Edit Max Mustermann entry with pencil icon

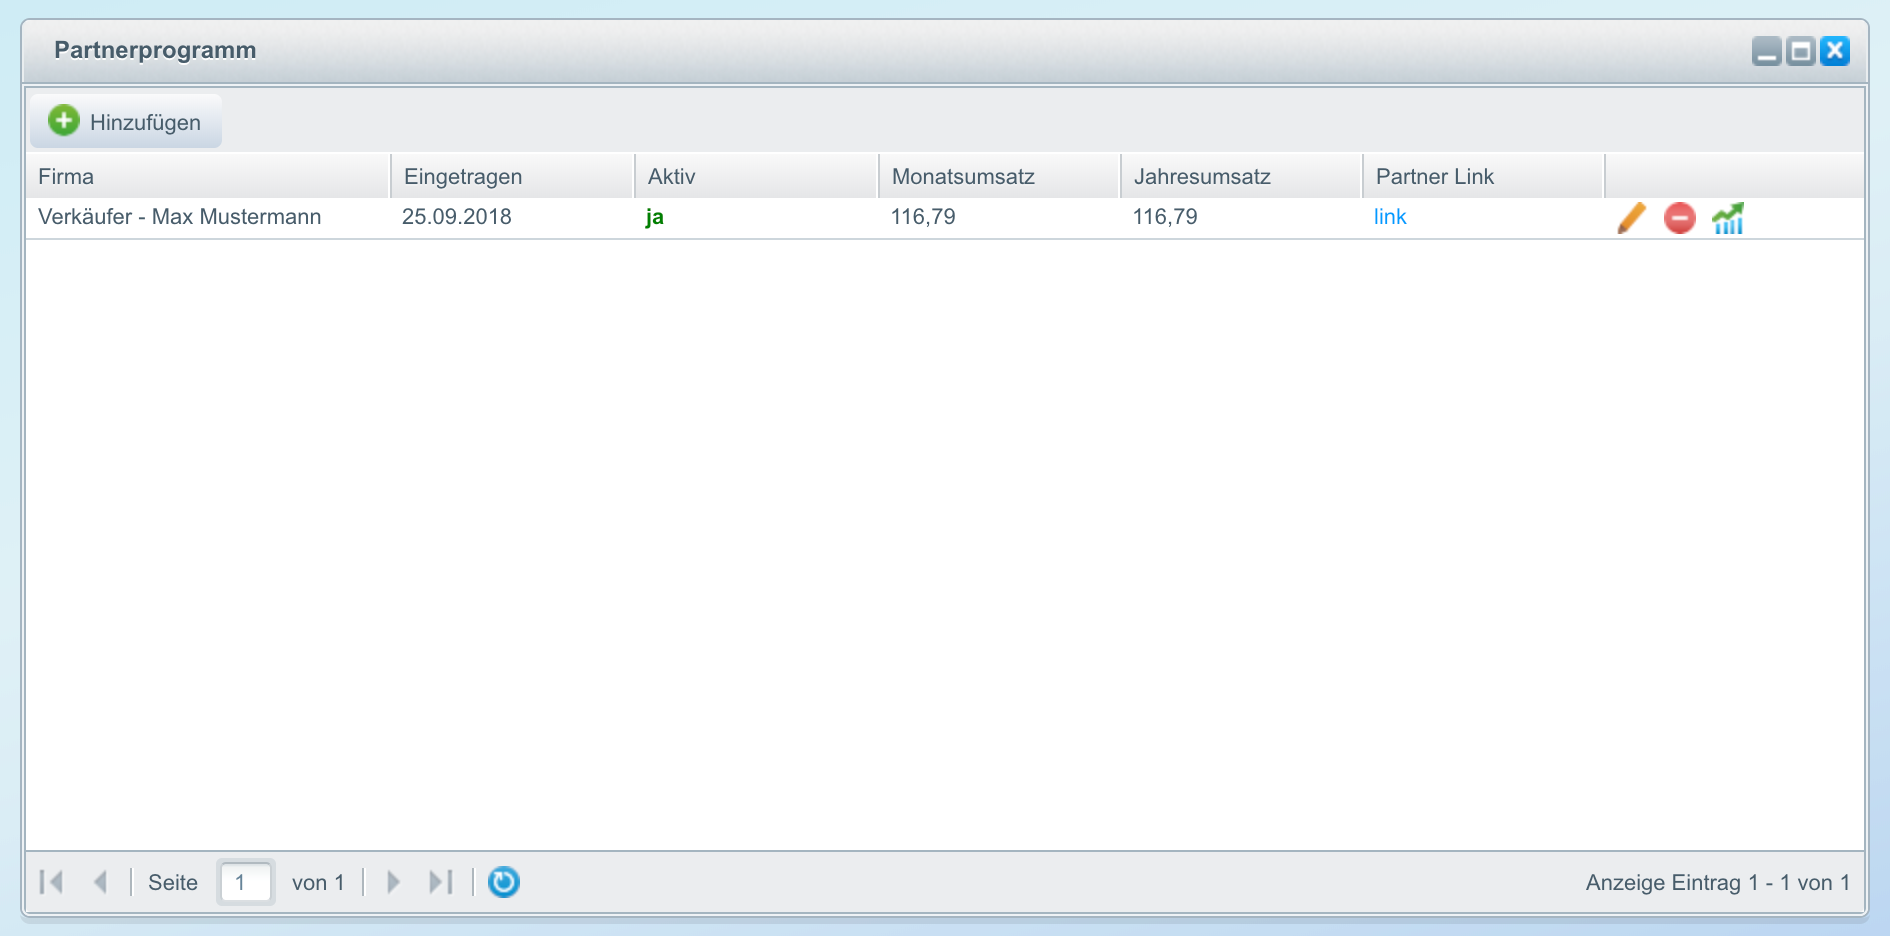pyautogui.click(x=1631, y=217)
